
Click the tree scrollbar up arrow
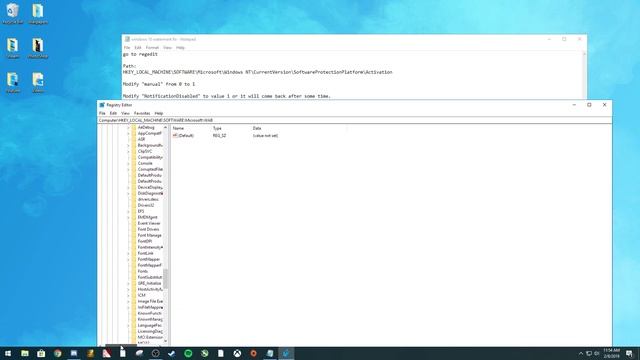[165, 128]
